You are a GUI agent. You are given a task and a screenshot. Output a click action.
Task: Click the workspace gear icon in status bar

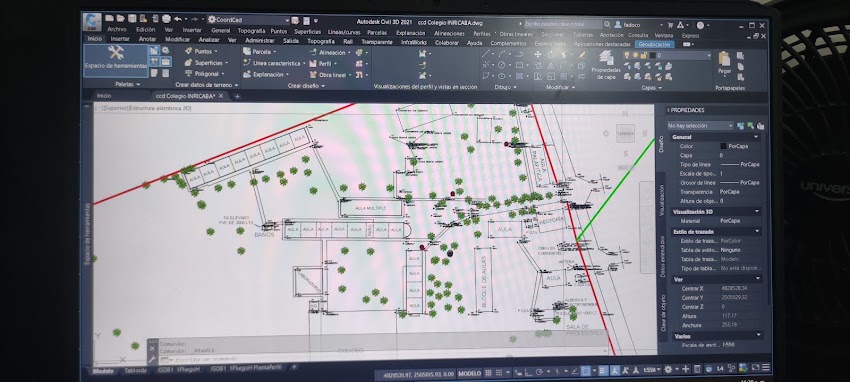click(668, 369)
